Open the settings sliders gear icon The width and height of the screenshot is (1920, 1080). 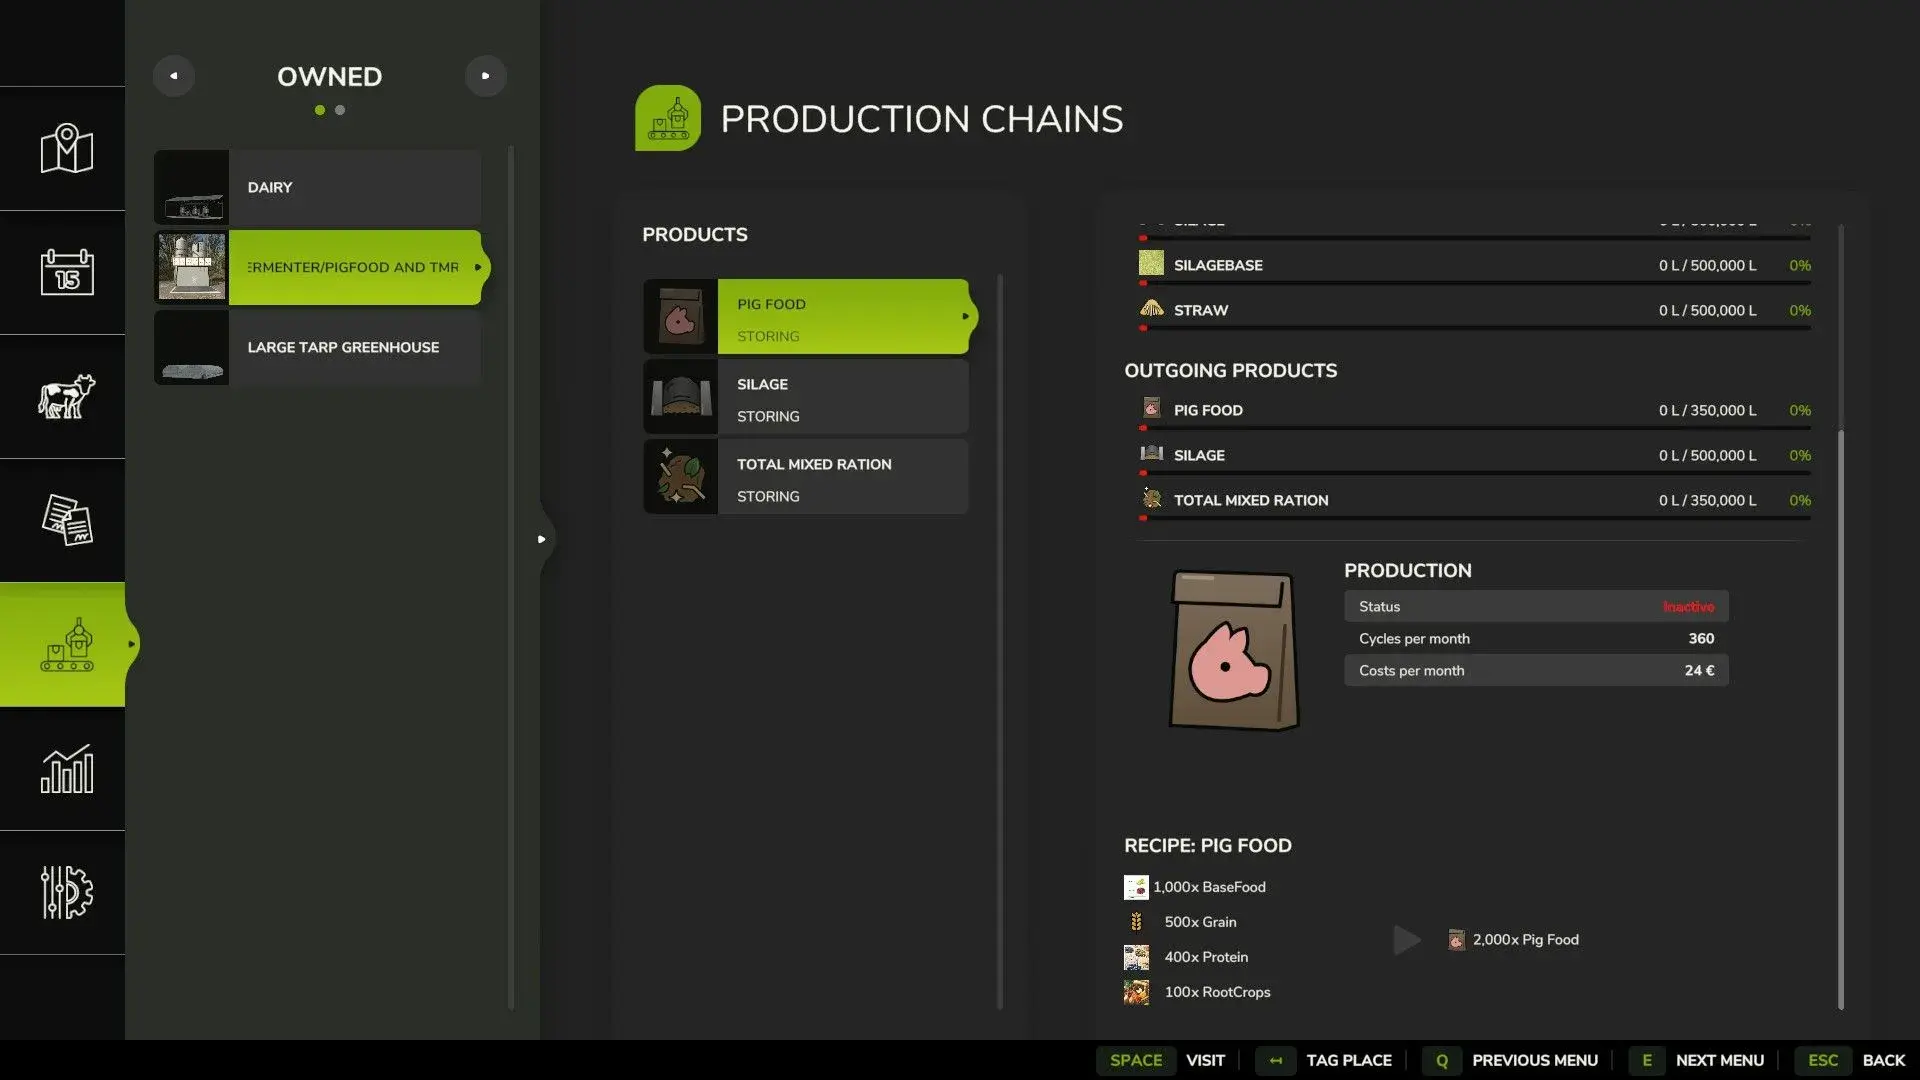(66, 892)
